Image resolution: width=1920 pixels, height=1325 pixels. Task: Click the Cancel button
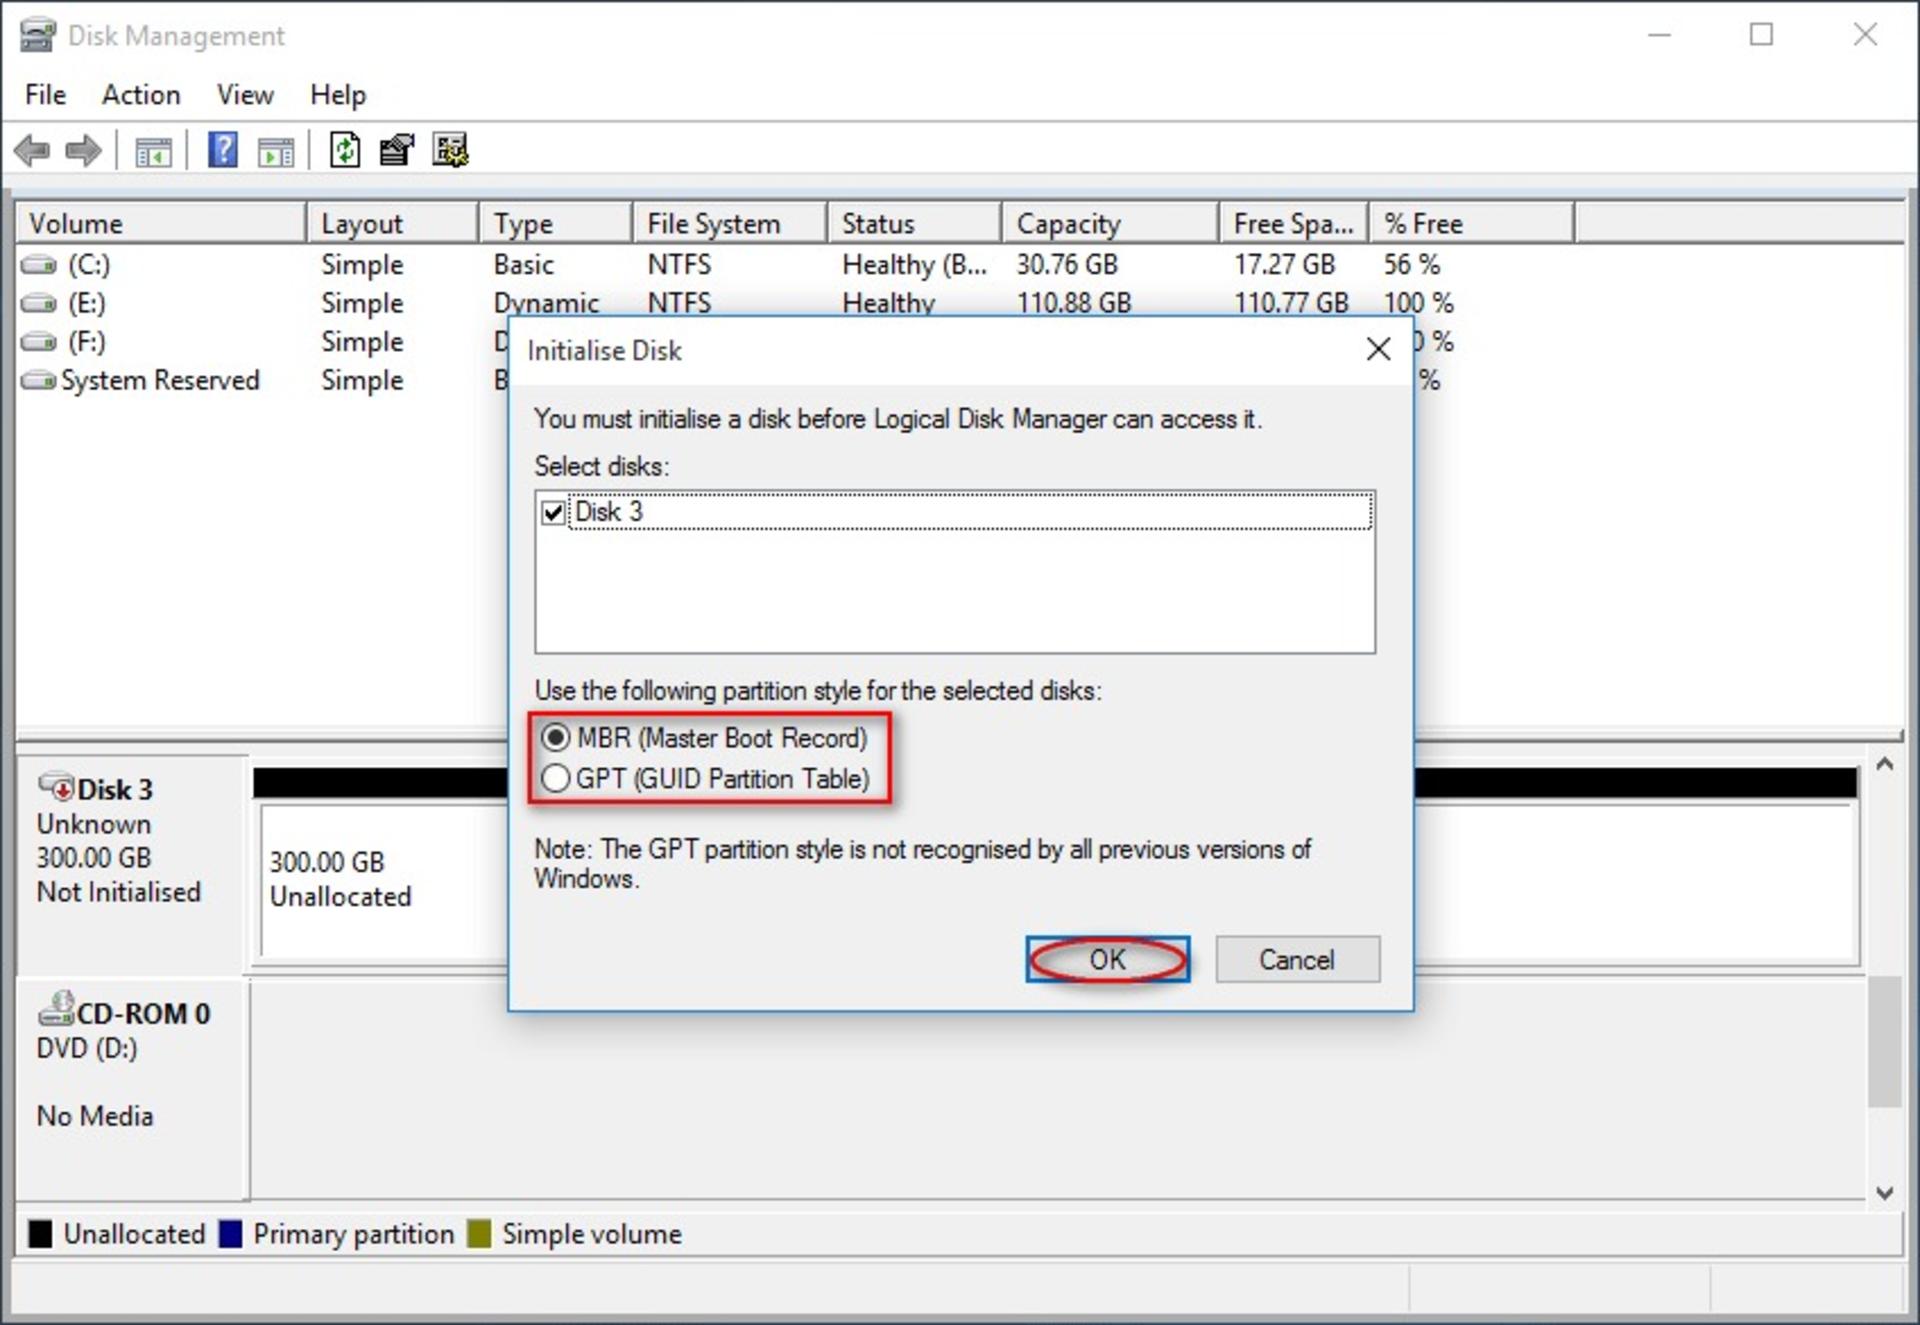pyautogui.click(x=1297, y=960)
